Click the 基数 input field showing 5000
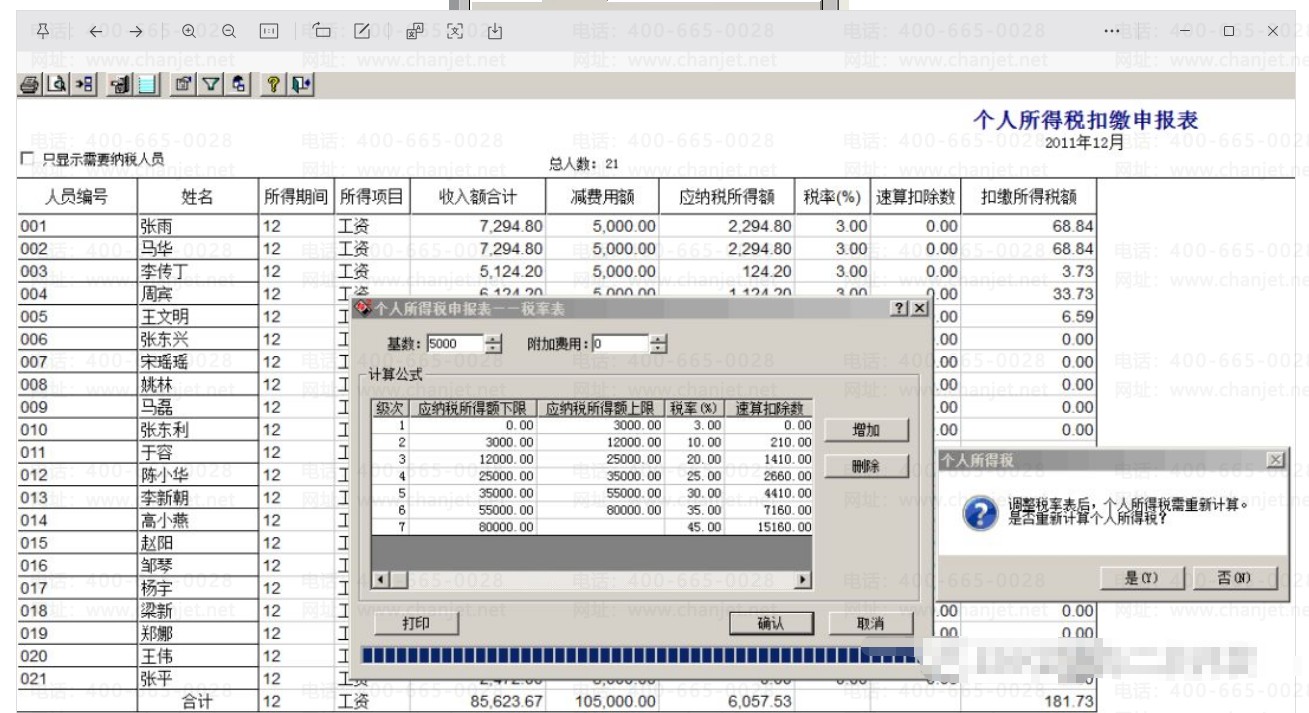Image resolution: width=1309 pixels, height=713 pixels. (x=455, y=344)
